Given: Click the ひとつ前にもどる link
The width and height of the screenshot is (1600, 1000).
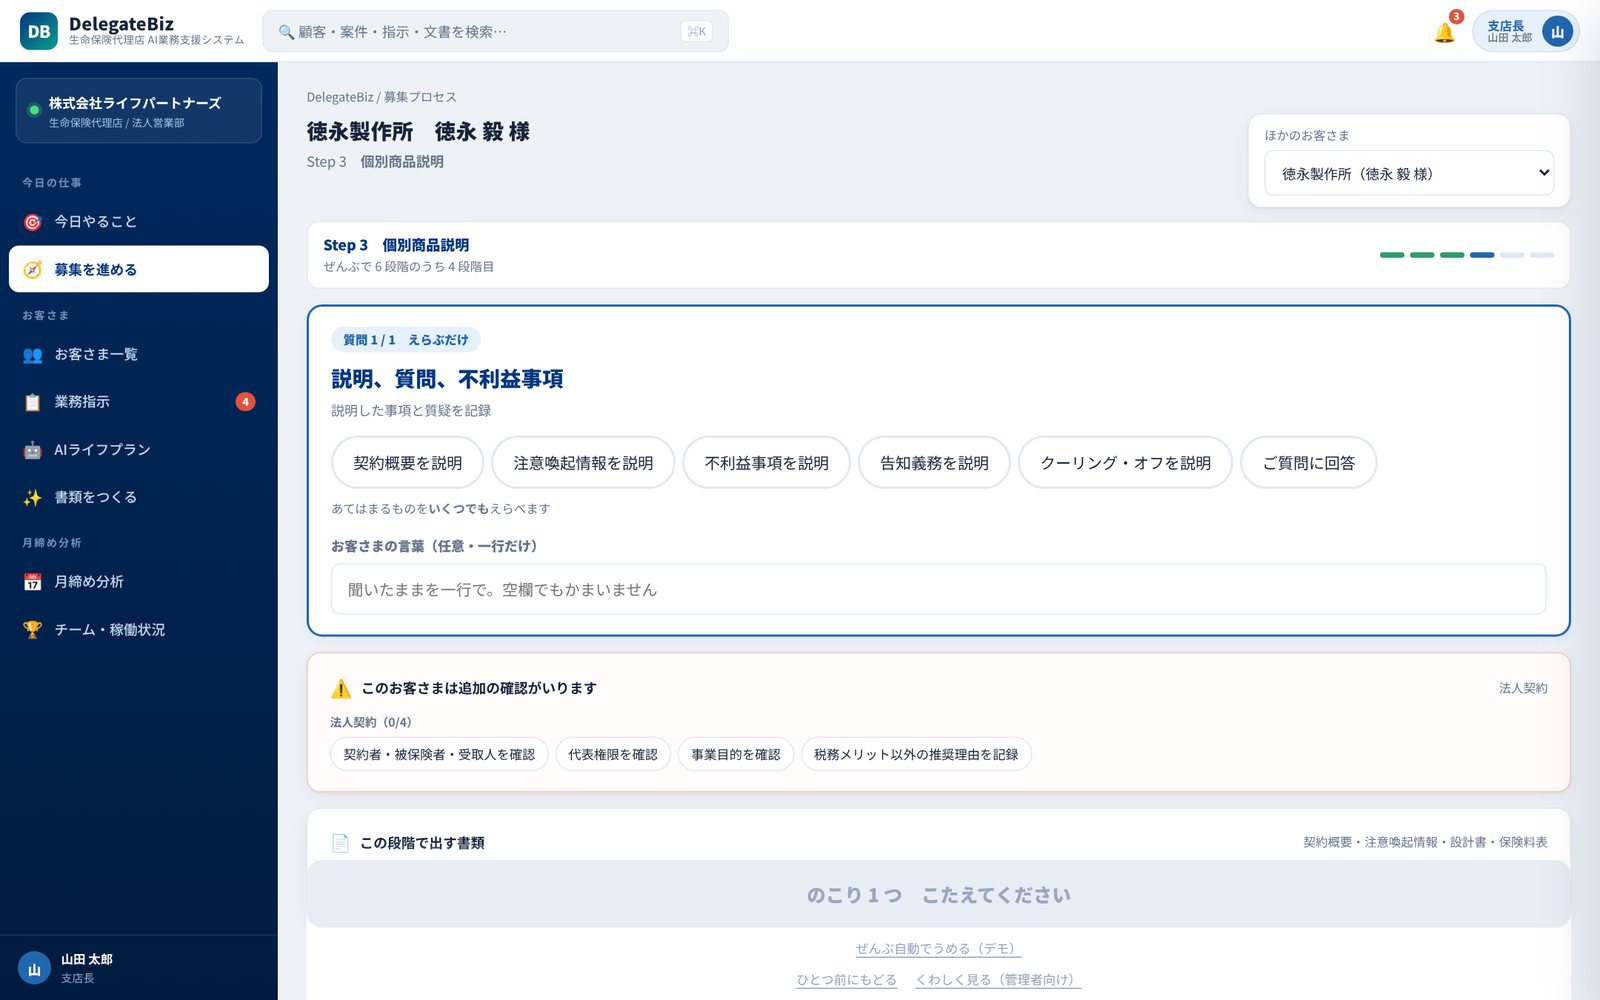Looking at the screenshot, I should [847, 980].
